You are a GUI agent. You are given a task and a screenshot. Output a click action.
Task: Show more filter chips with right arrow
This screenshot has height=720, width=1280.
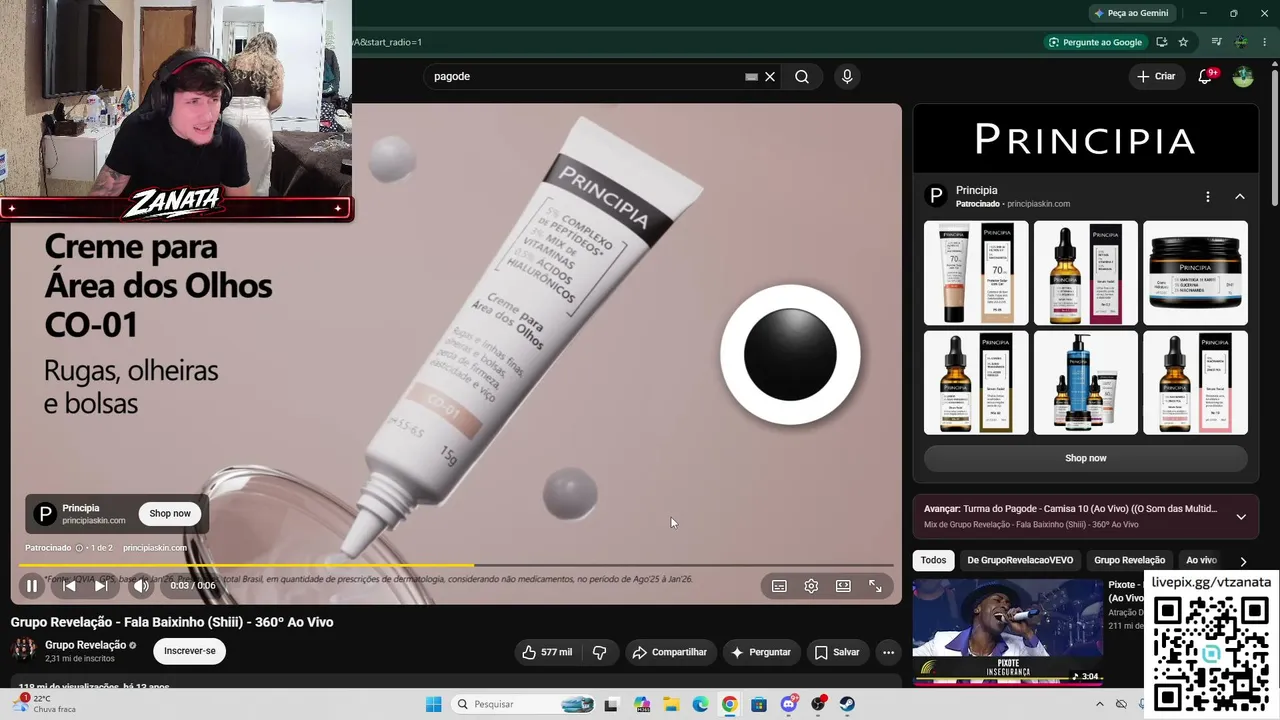[1243, 561]
